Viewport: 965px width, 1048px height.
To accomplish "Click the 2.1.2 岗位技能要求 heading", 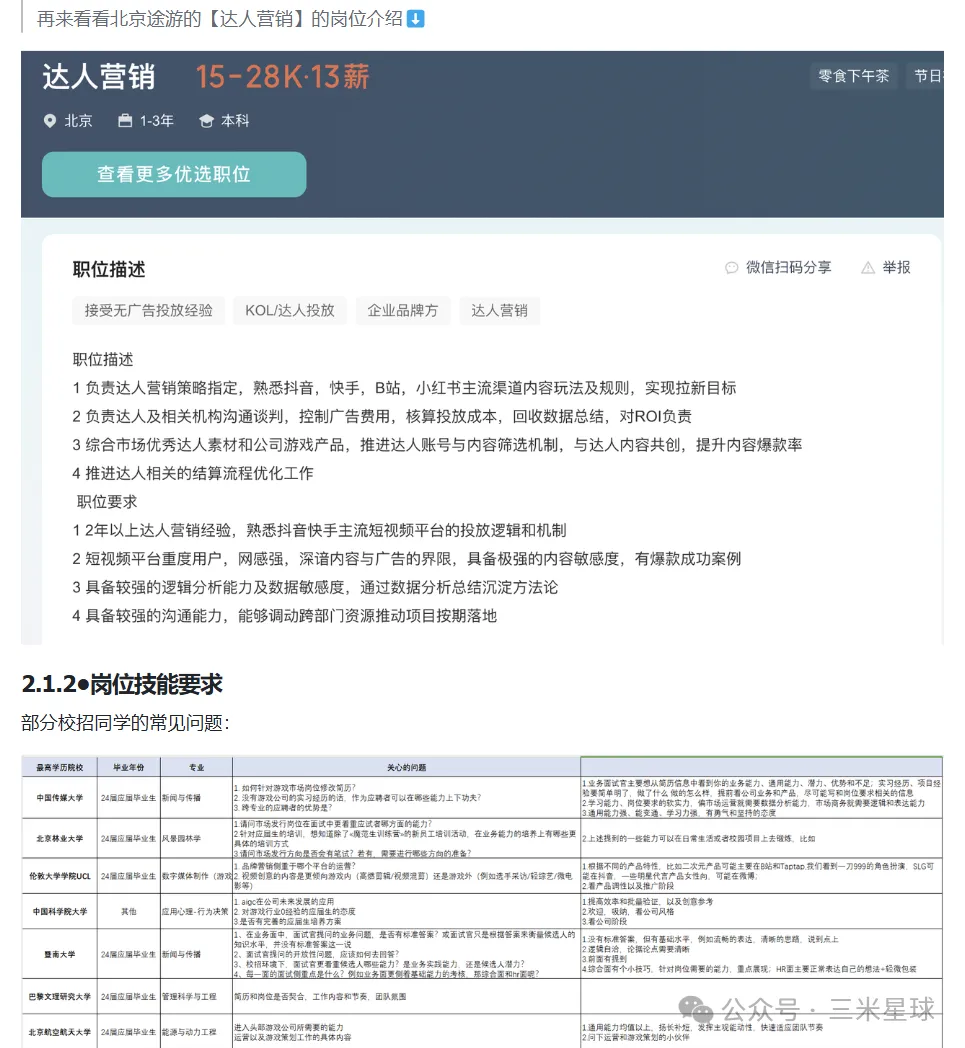I will point(122,685).
